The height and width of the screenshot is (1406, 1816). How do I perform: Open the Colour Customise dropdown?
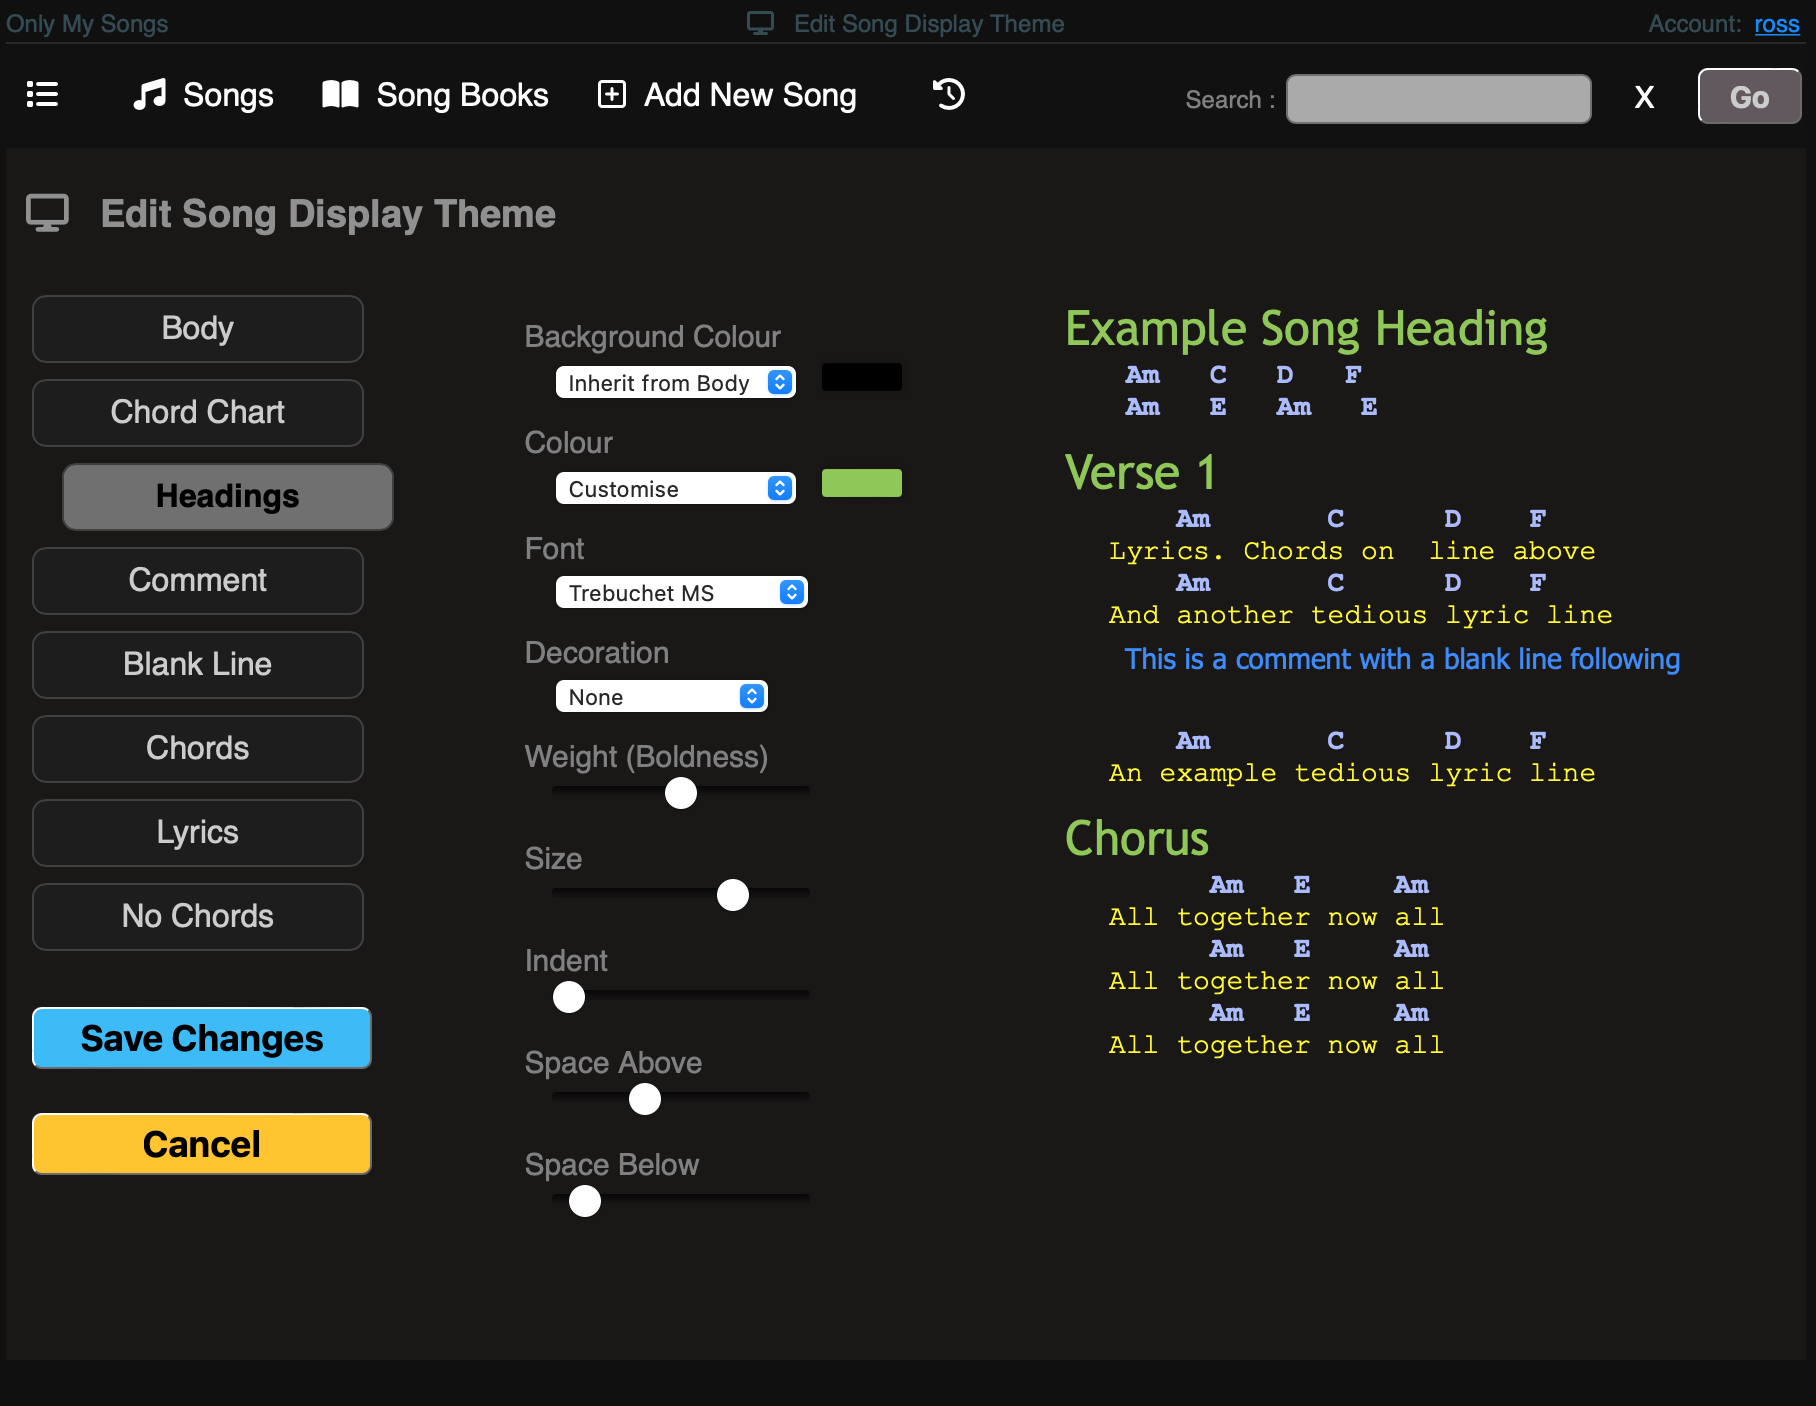click(x=675, y=489)
